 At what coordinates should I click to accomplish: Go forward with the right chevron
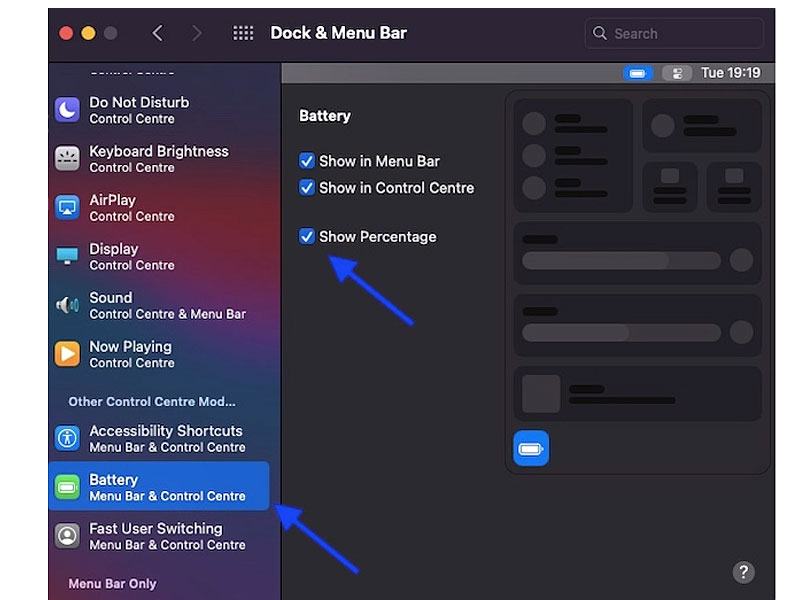click(197, 34)
